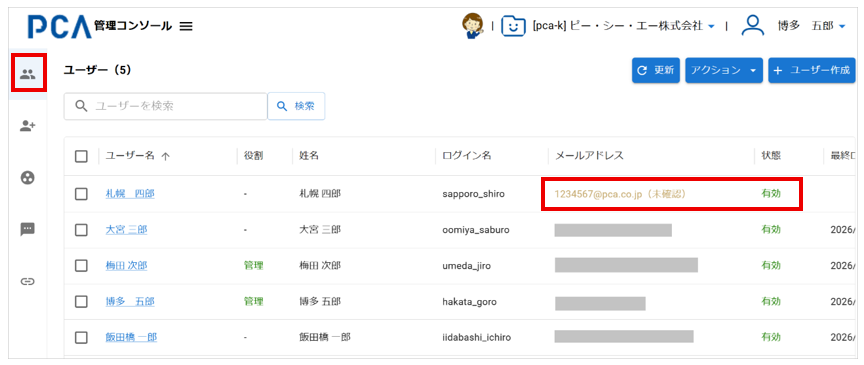Click the PCA logo
Screen dimensions: 864x365
(60, 26)
